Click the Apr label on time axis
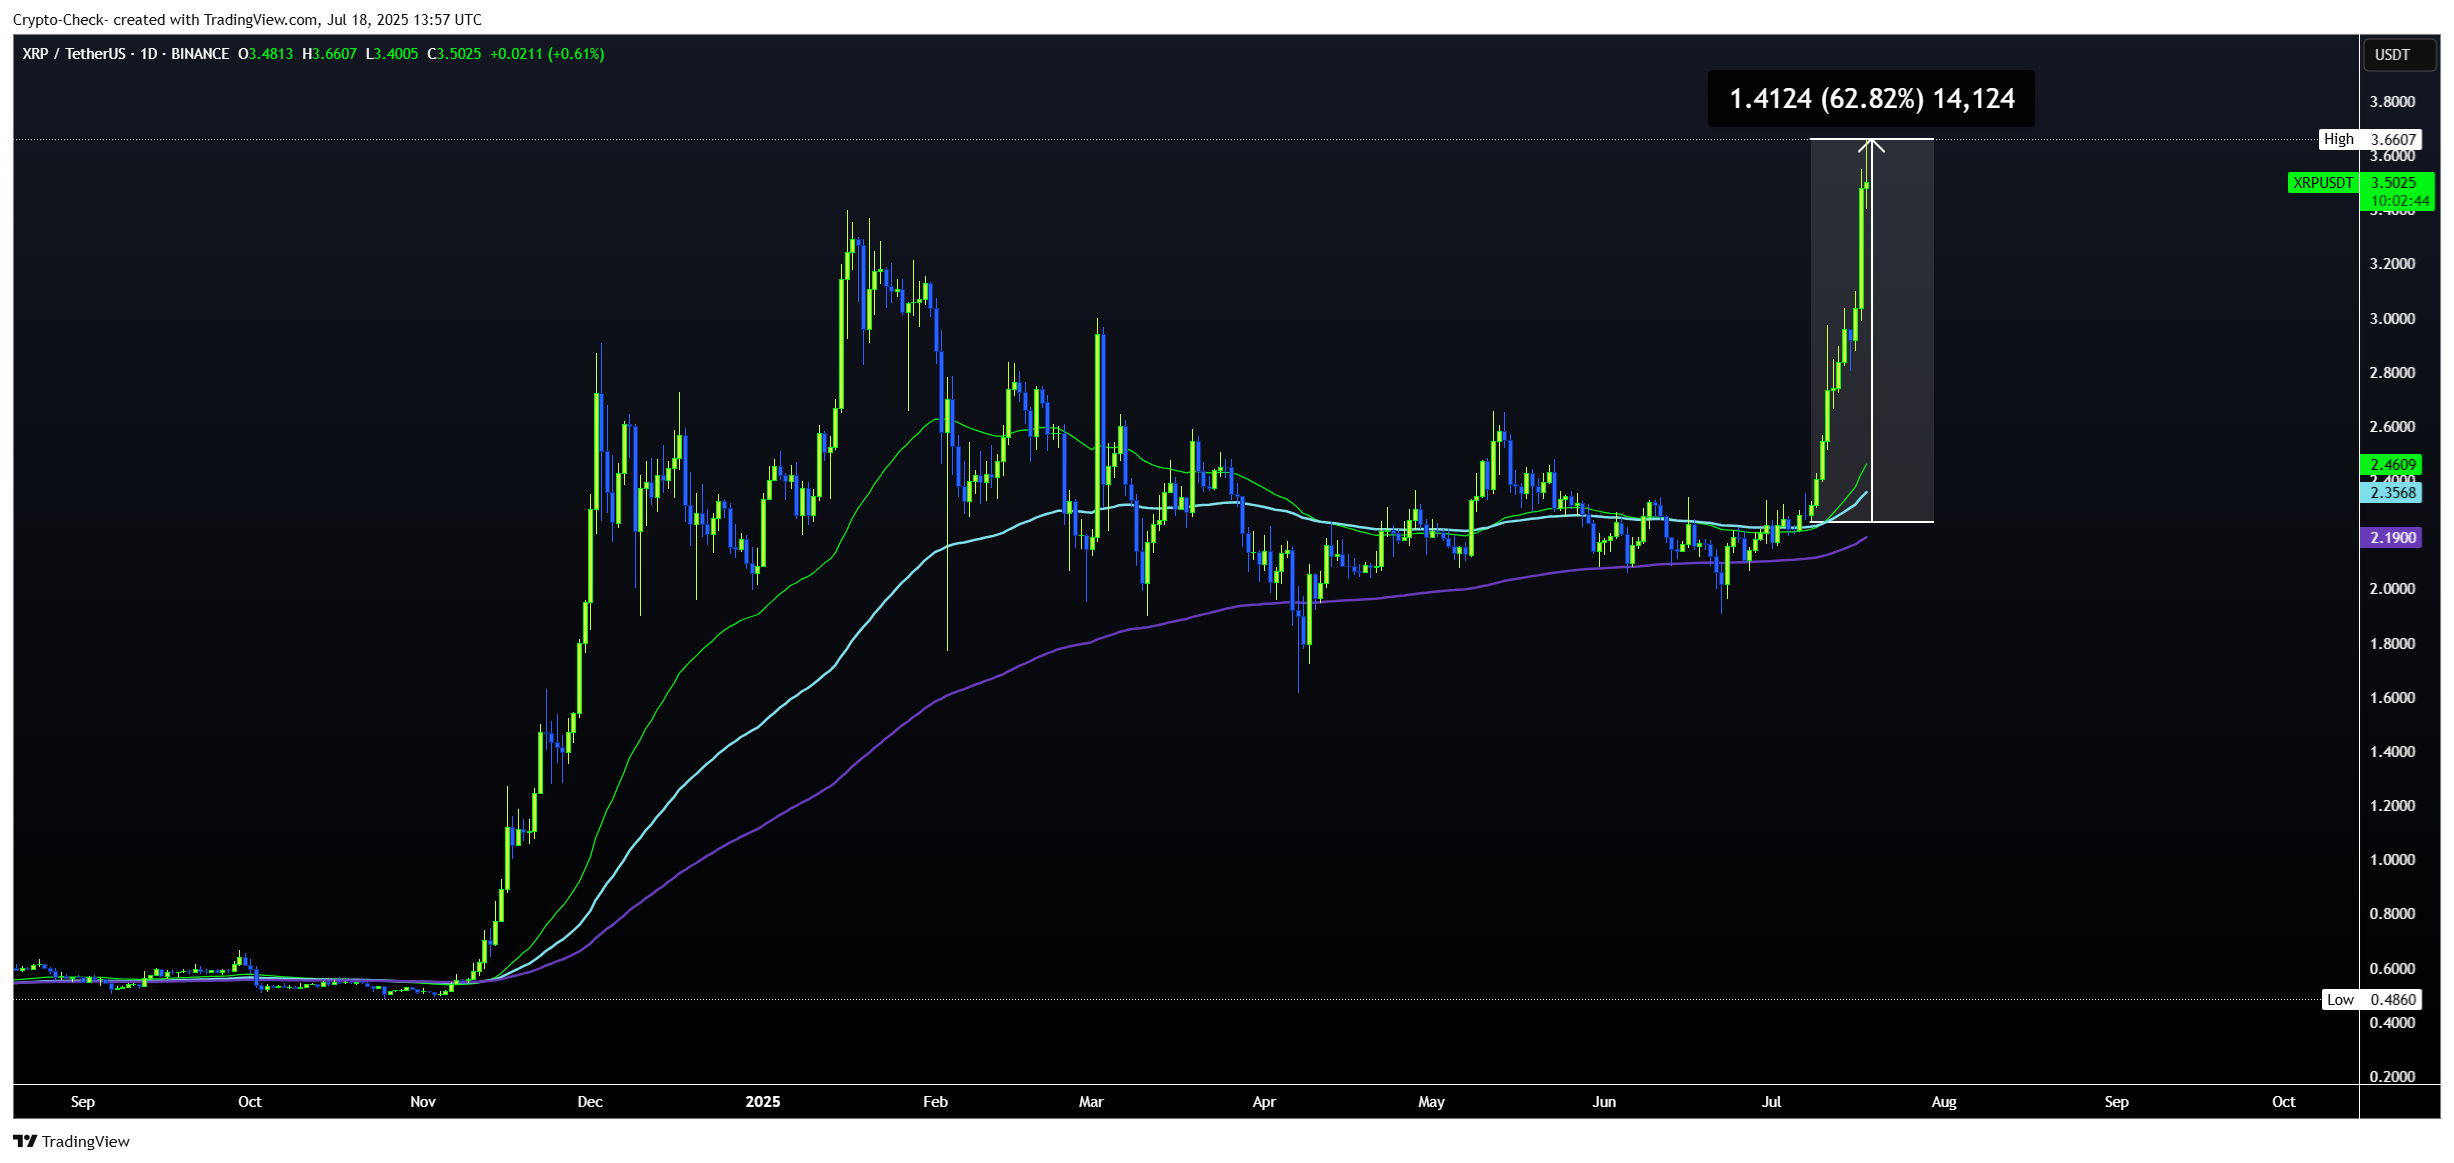2454x1163 pixels. [x=1264, y=1101]
